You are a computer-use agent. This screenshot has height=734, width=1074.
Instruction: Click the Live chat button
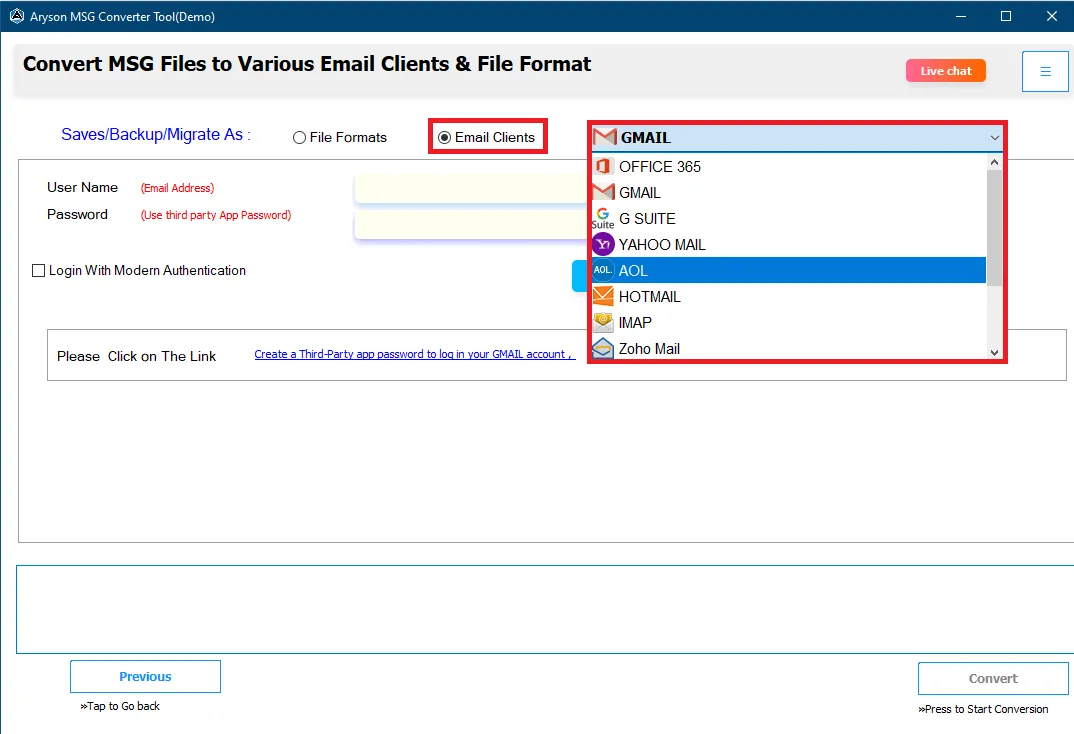click(x=945, y=71)
